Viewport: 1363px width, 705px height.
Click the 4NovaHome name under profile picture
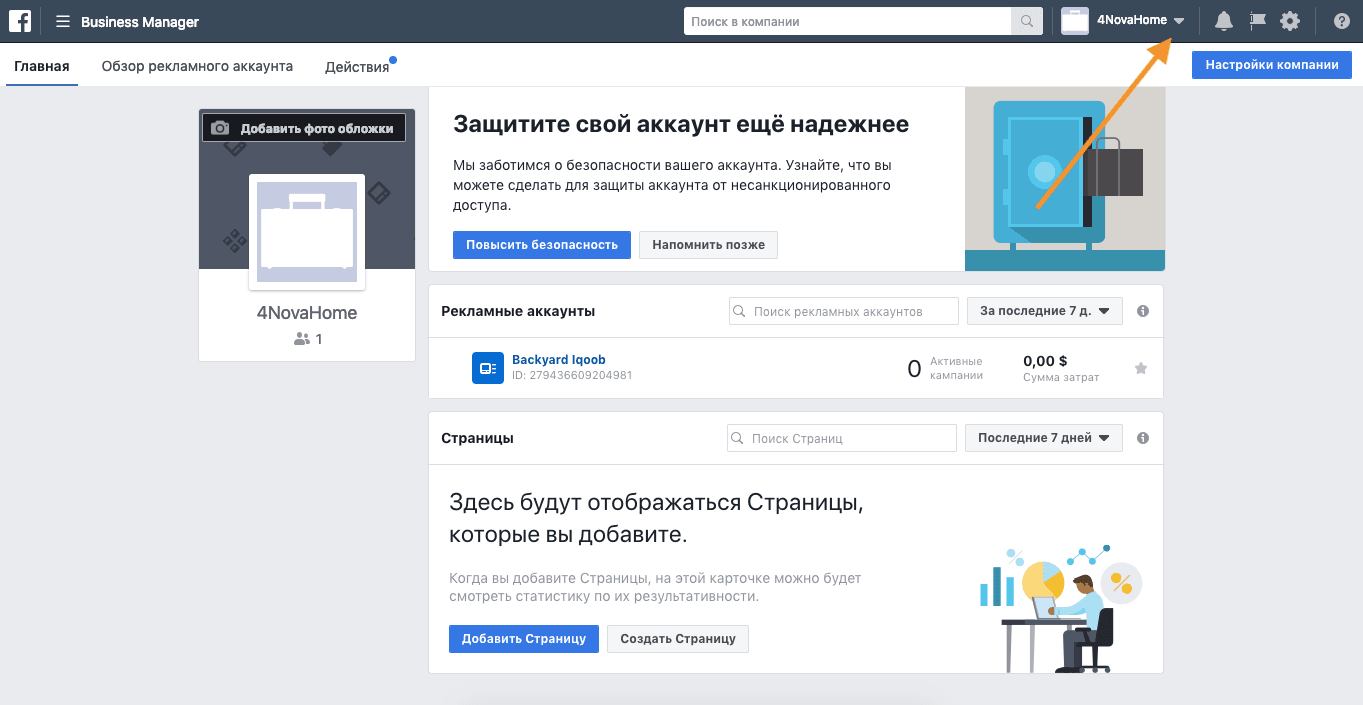[x=307, y=313]
